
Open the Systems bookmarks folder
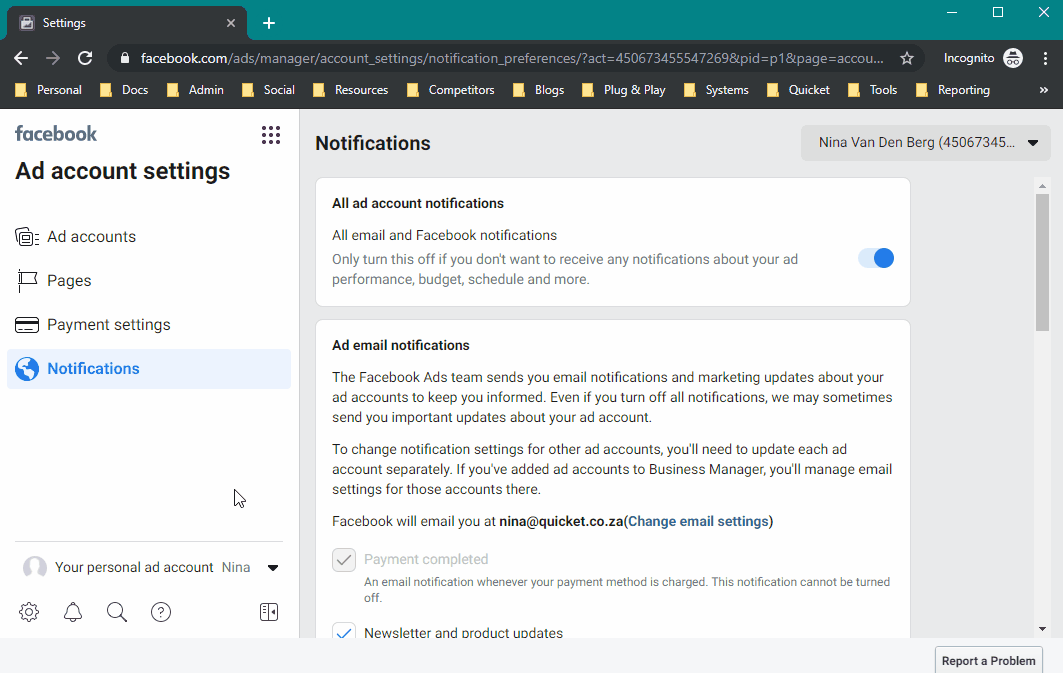(717, 90)
